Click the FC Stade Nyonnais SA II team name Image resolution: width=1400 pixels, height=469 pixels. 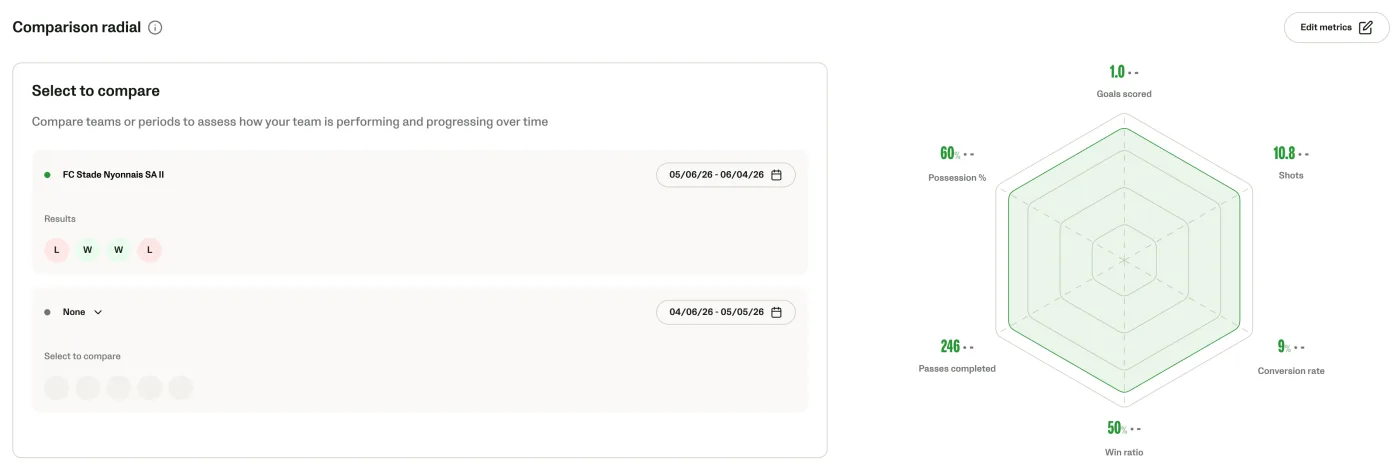tap(113, 175)
